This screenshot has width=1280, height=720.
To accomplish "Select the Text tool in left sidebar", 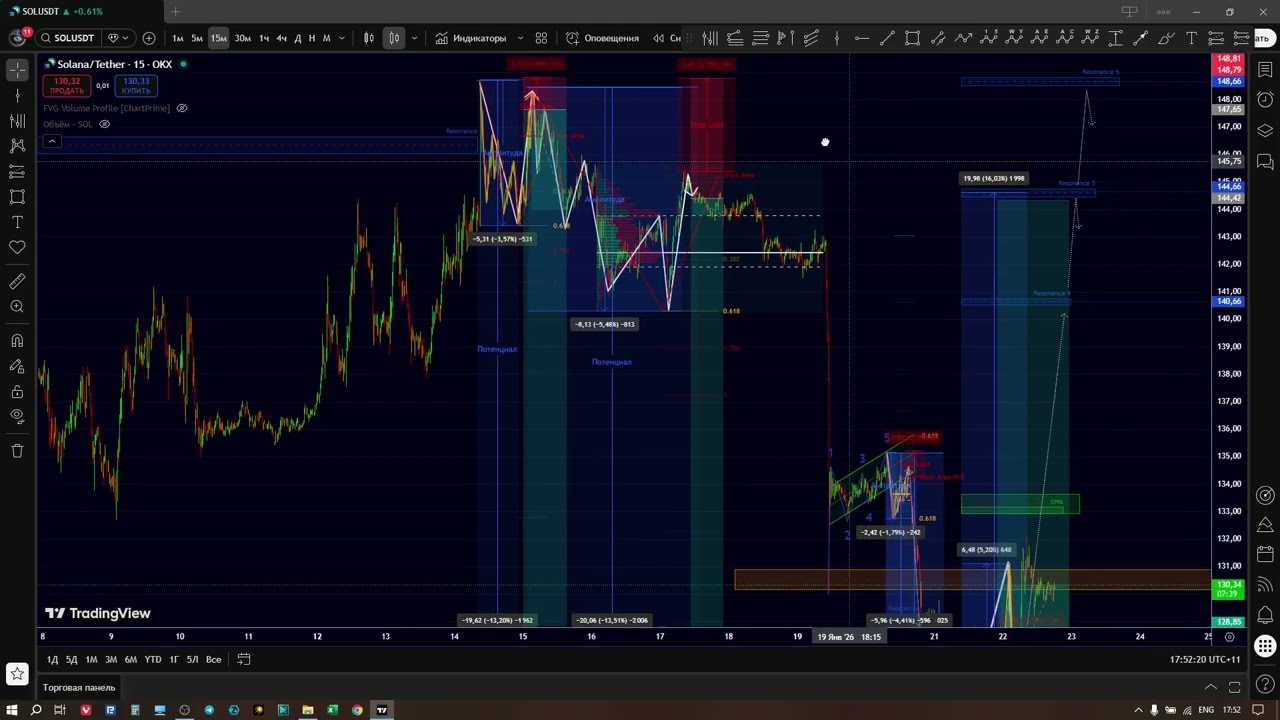I will pyautogui.click(x=17, y=222).
